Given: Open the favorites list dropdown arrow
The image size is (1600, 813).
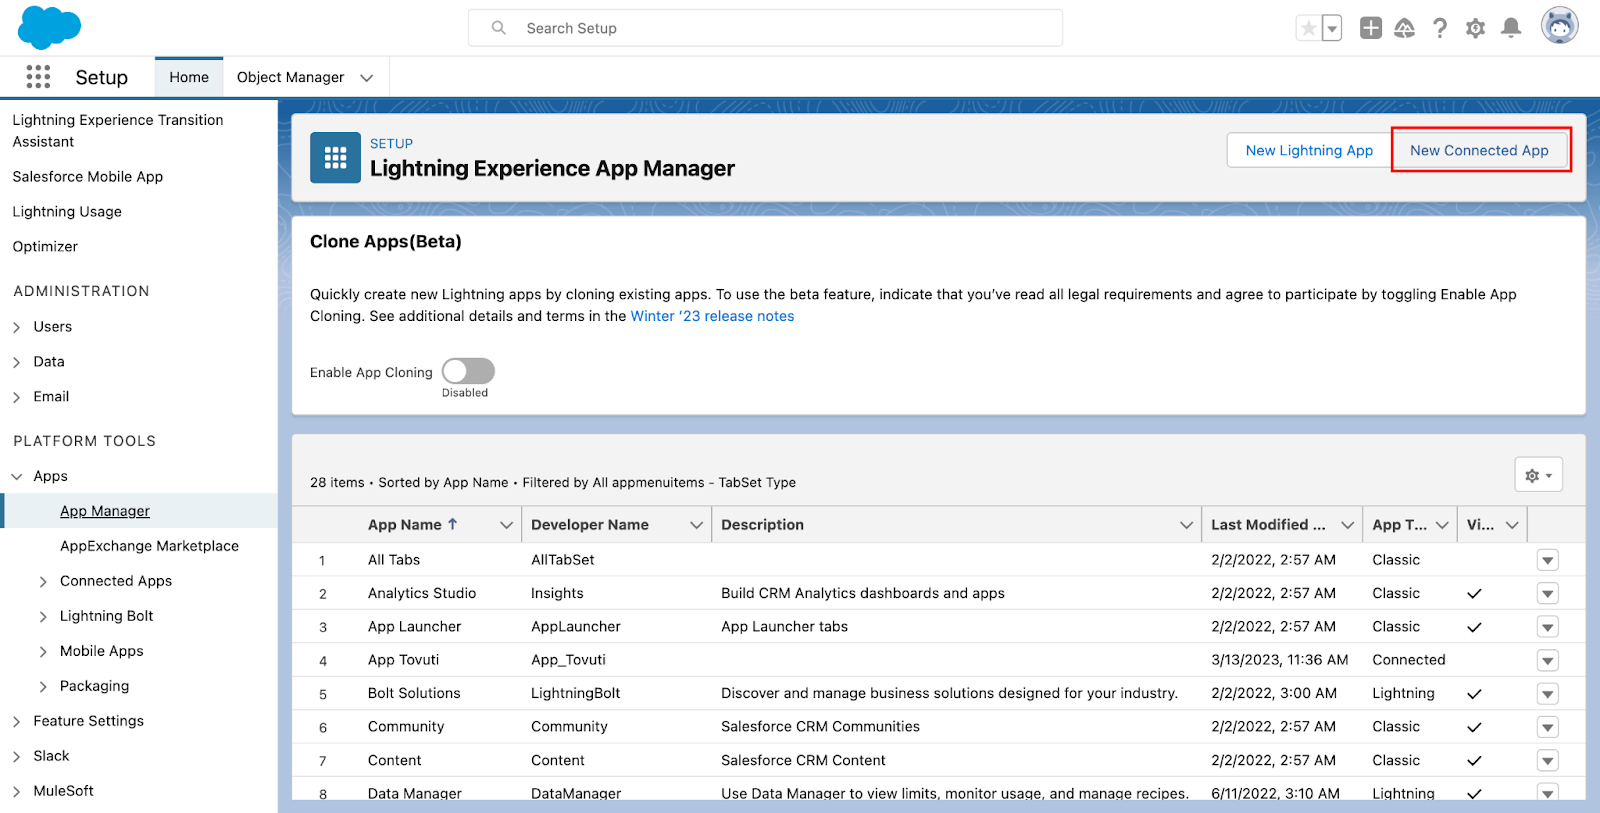Looking at the screenshot, I should [1332, 28].
